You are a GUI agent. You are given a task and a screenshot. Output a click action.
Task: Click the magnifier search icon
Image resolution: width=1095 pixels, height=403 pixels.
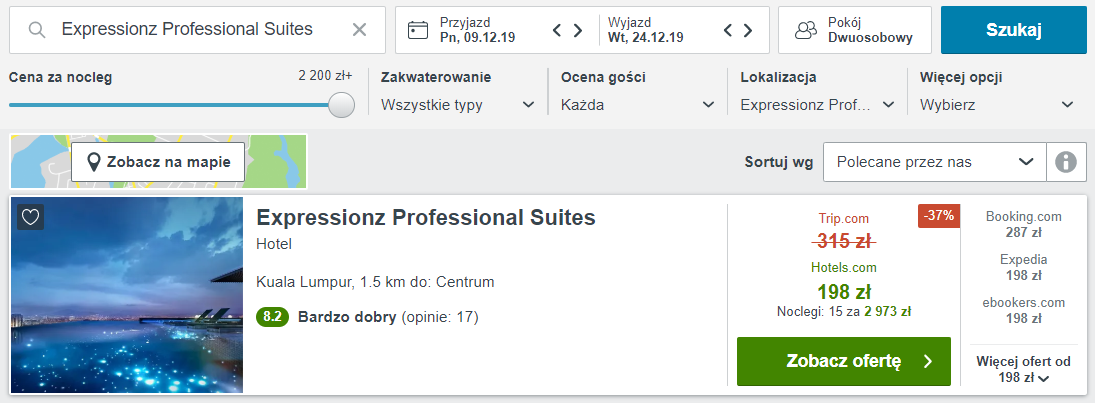pos(37,29)
